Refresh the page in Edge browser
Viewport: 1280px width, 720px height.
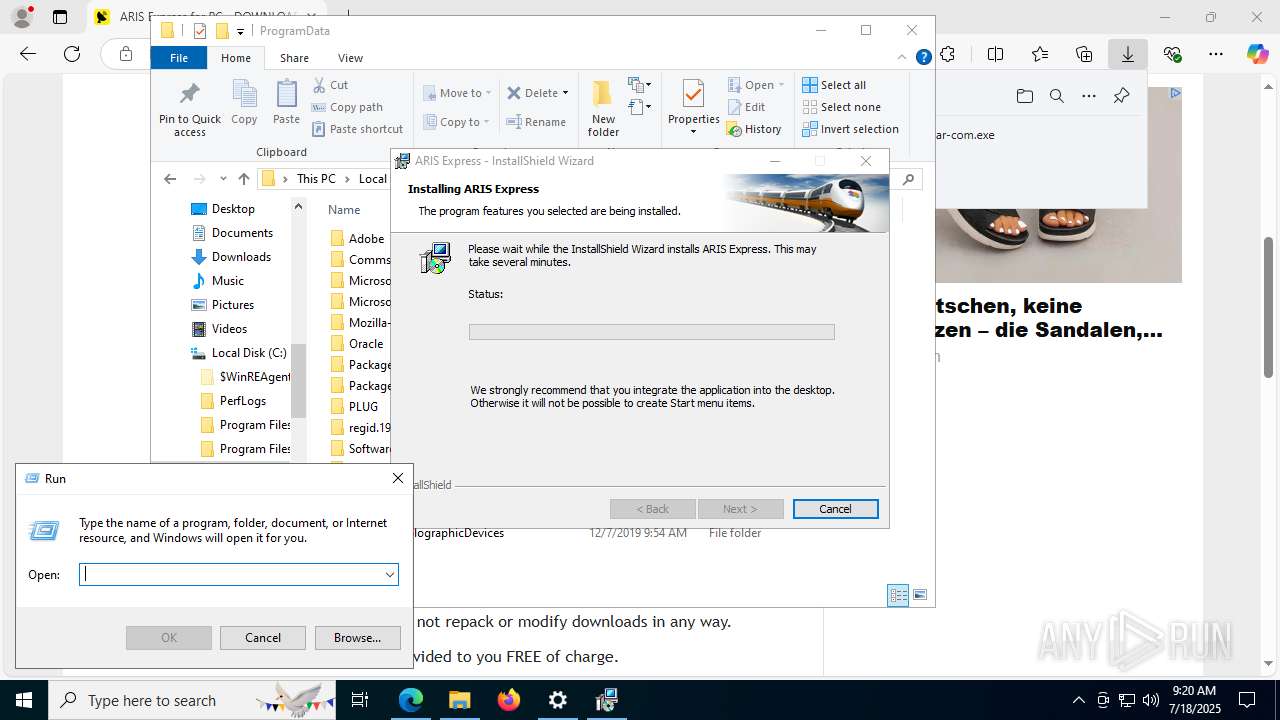[x=72, y=54]
